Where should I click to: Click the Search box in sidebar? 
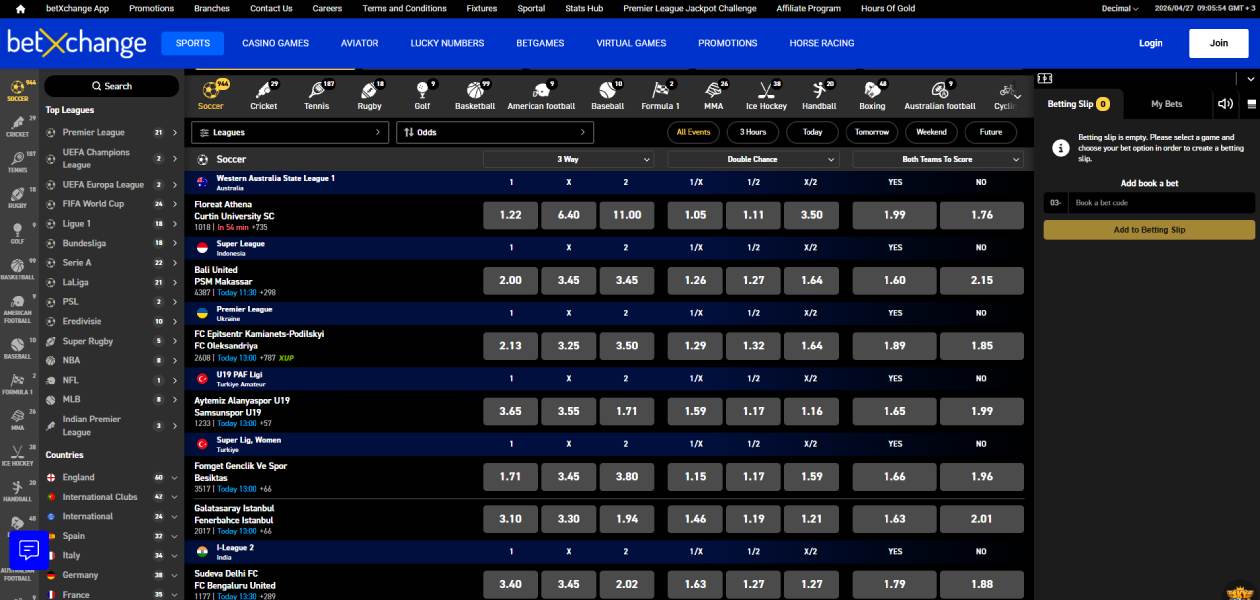(x=111, y=86)
